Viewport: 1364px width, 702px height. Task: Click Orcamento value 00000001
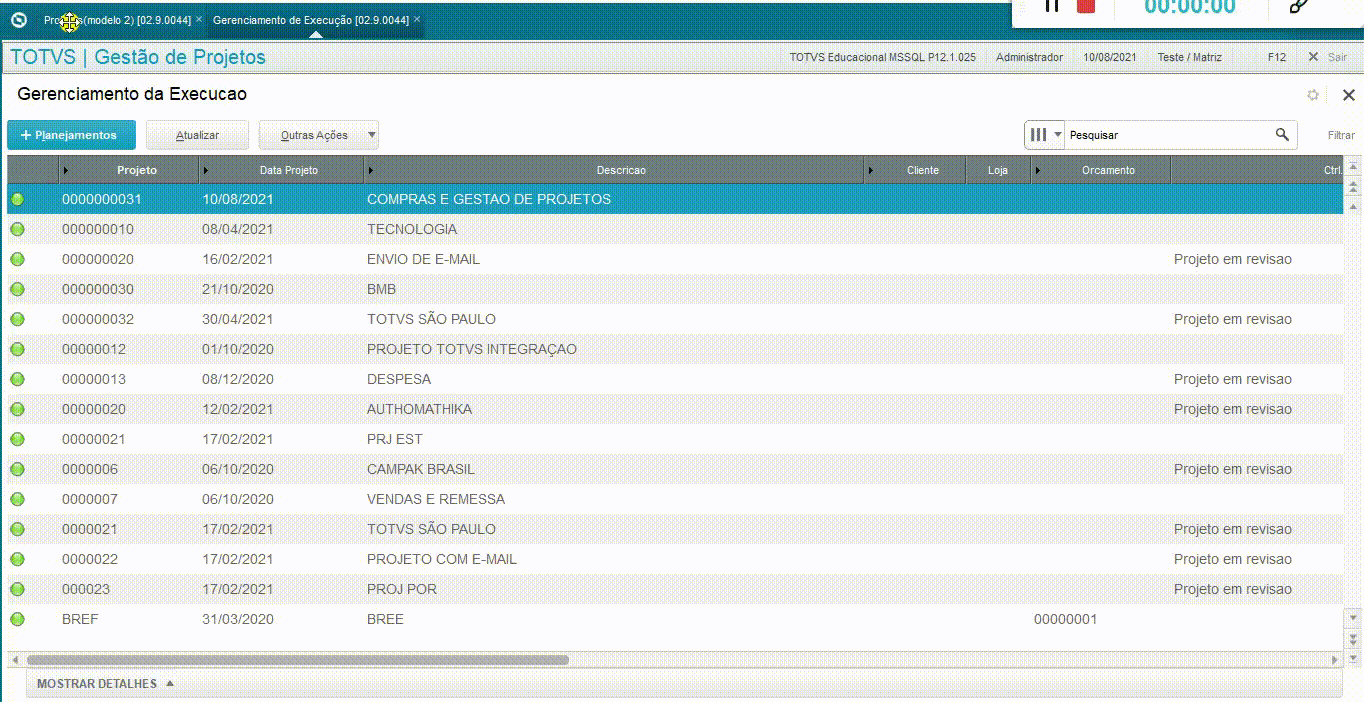click(x=1065, y=619)
